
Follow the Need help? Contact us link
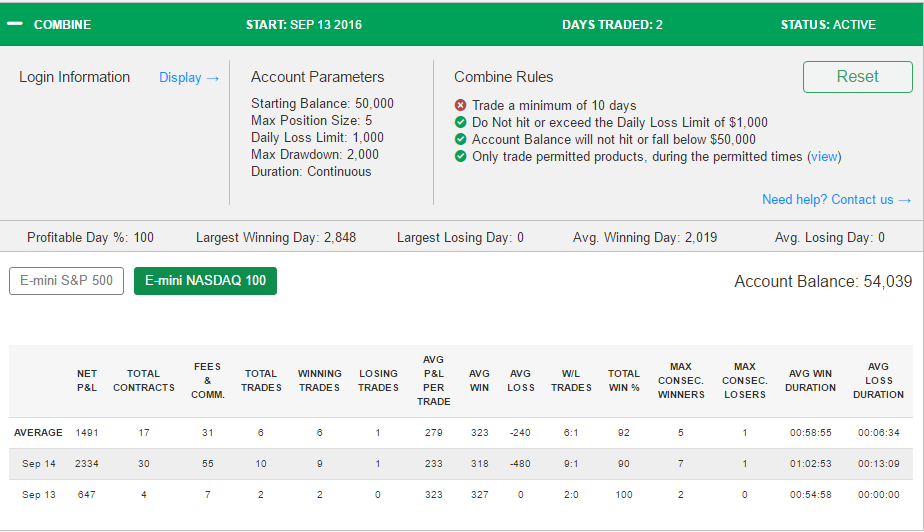(x=836, y=199)
